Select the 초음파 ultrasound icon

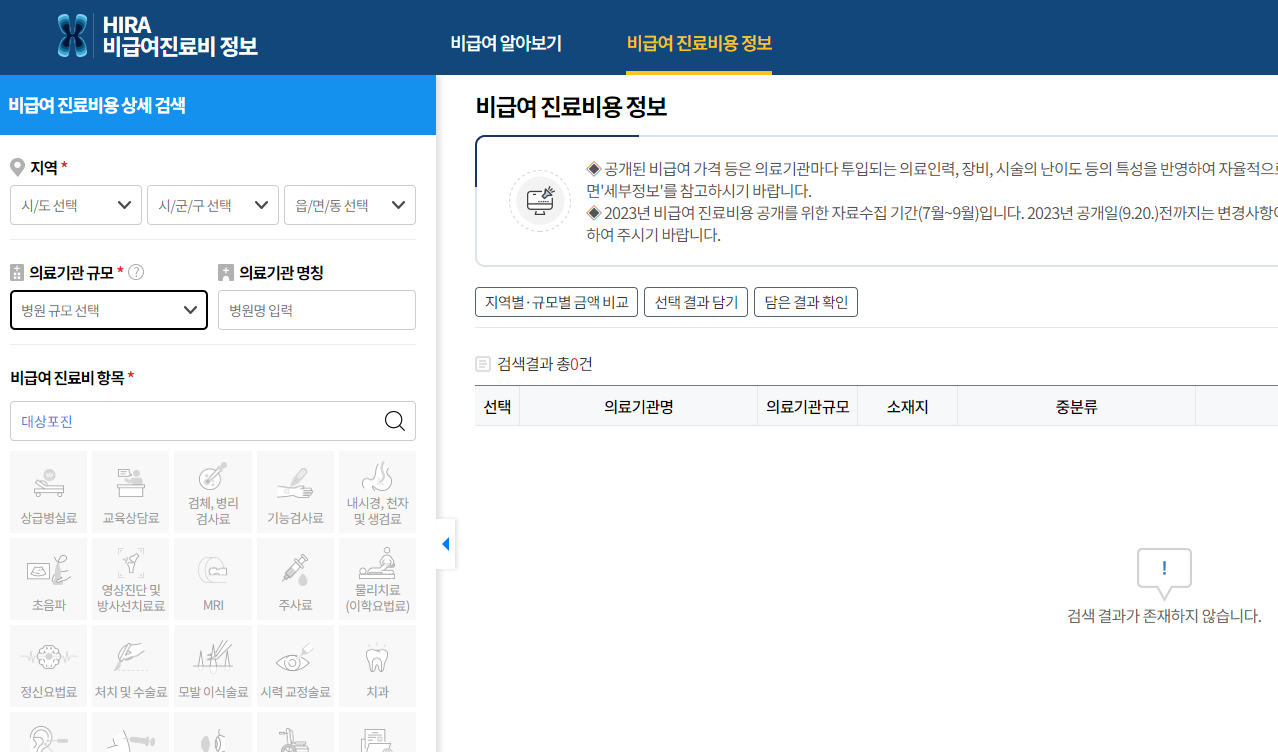[47, 578]
